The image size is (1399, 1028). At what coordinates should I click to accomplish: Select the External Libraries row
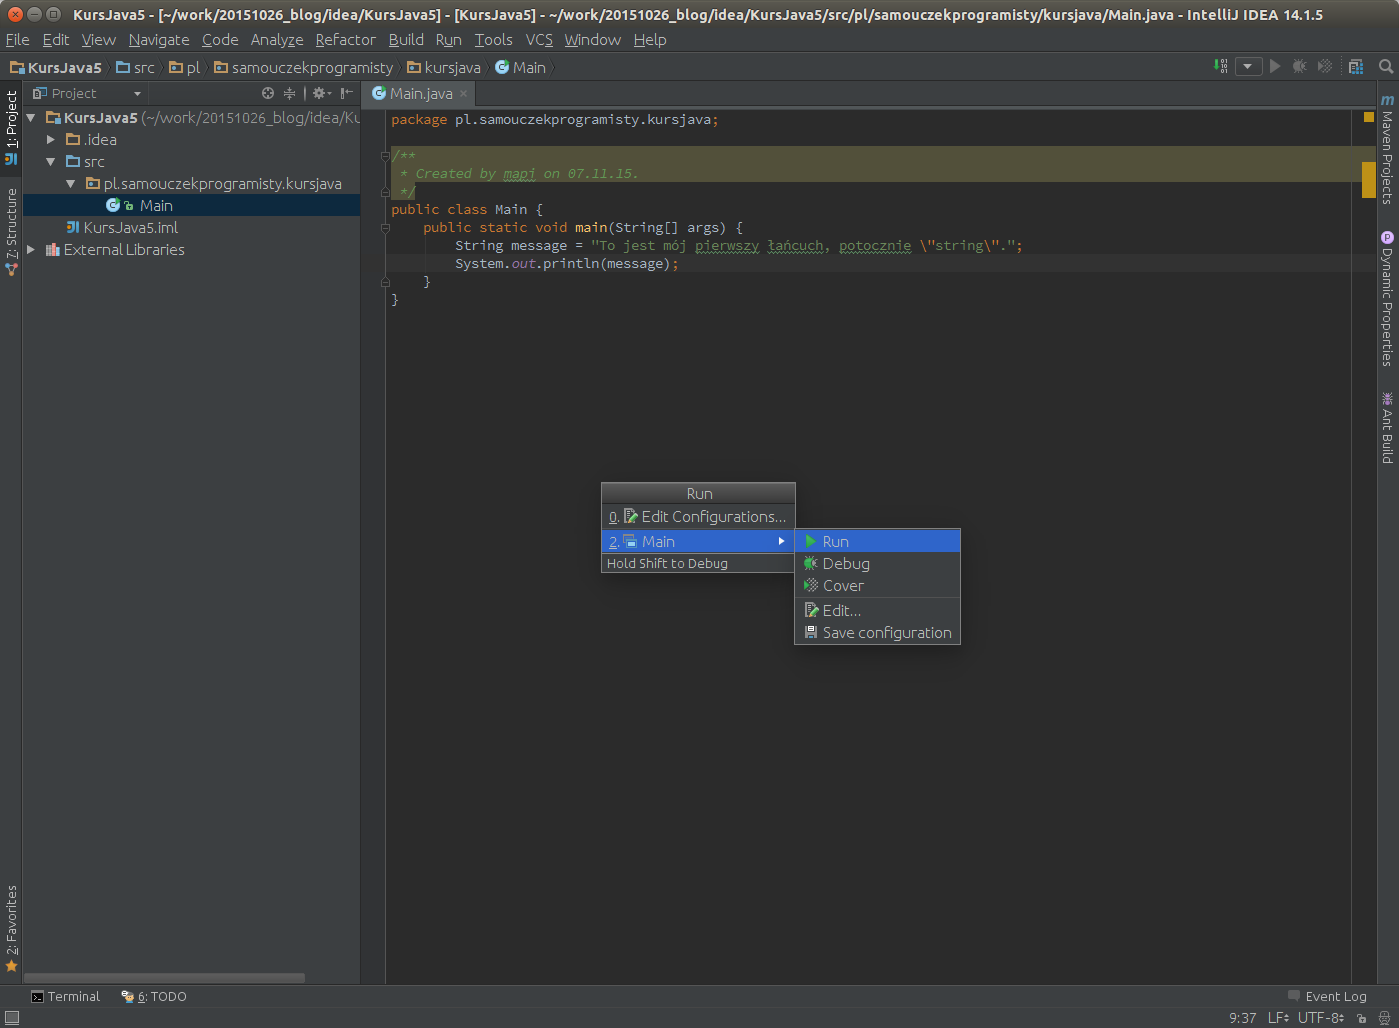(x=191, y=250)
